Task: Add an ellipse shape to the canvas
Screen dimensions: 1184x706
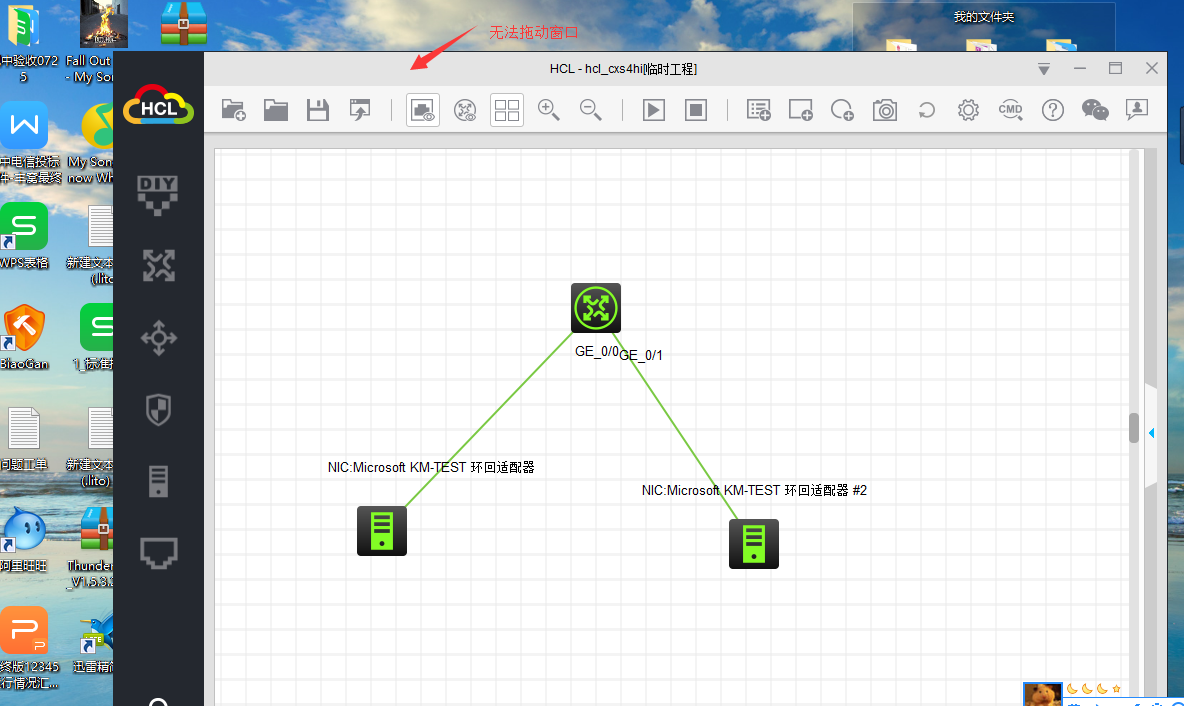Action: 842,110
